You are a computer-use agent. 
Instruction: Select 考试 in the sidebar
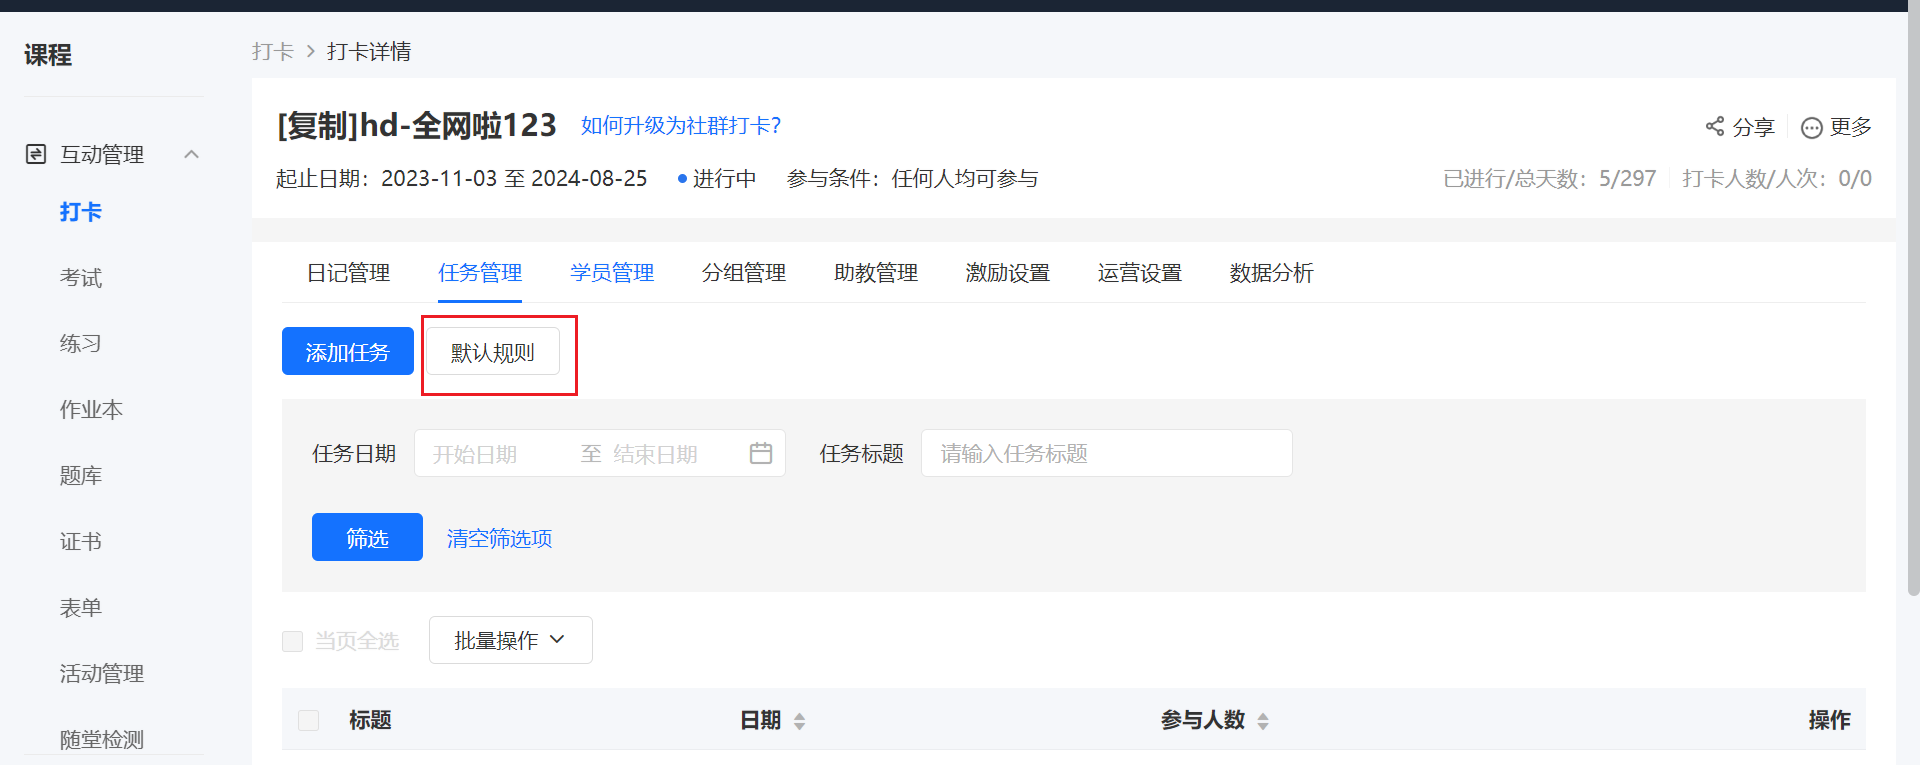click(x=81, y=278)
